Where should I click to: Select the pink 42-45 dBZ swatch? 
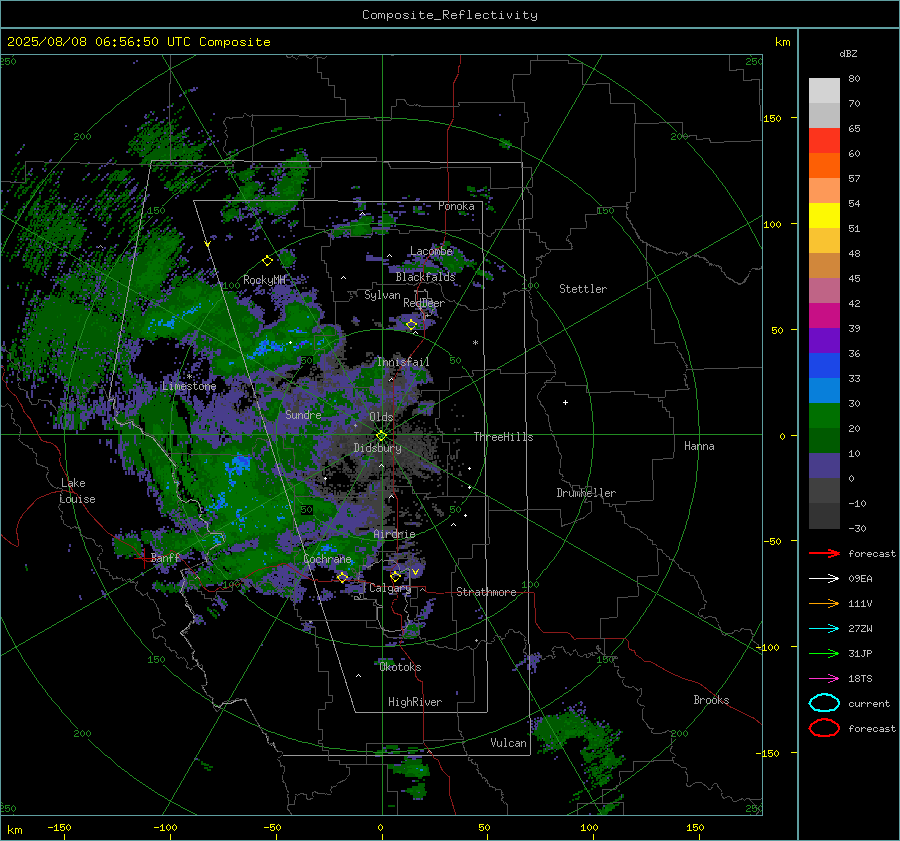point(824,290)
